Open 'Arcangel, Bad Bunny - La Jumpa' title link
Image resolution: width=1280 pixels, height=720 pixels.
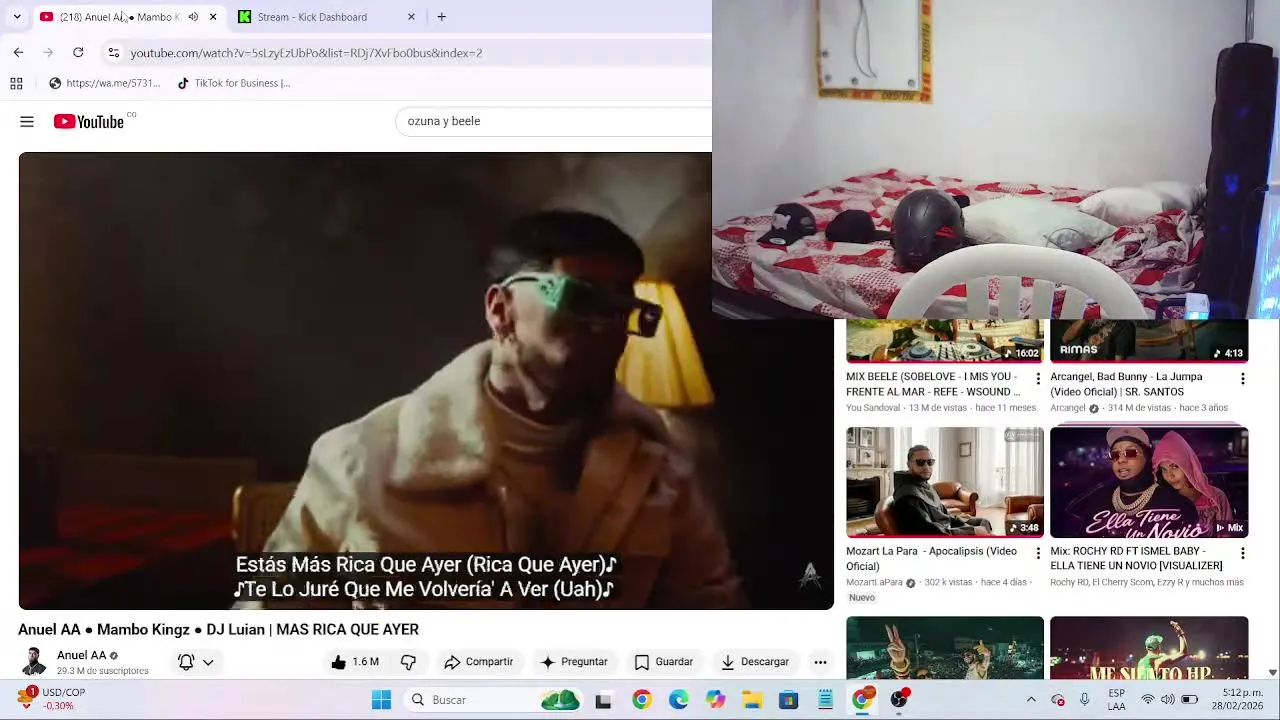[x=1126, y=384]
